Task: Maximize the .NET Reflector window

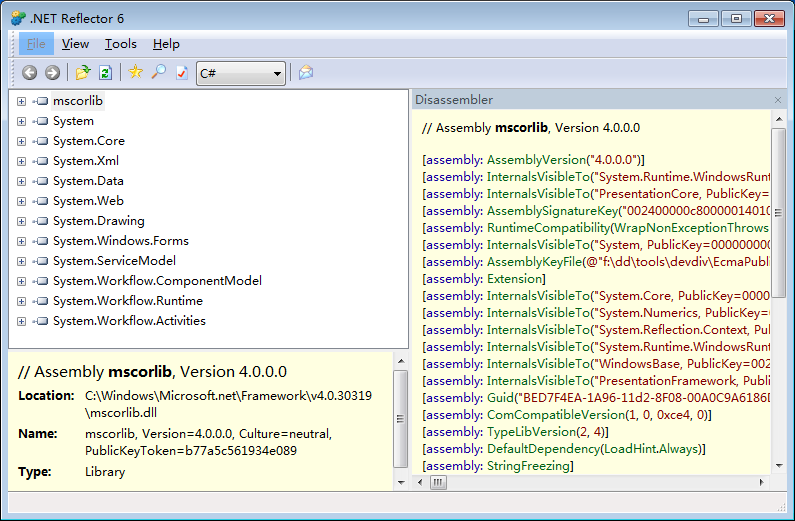Action: [736, 19]
